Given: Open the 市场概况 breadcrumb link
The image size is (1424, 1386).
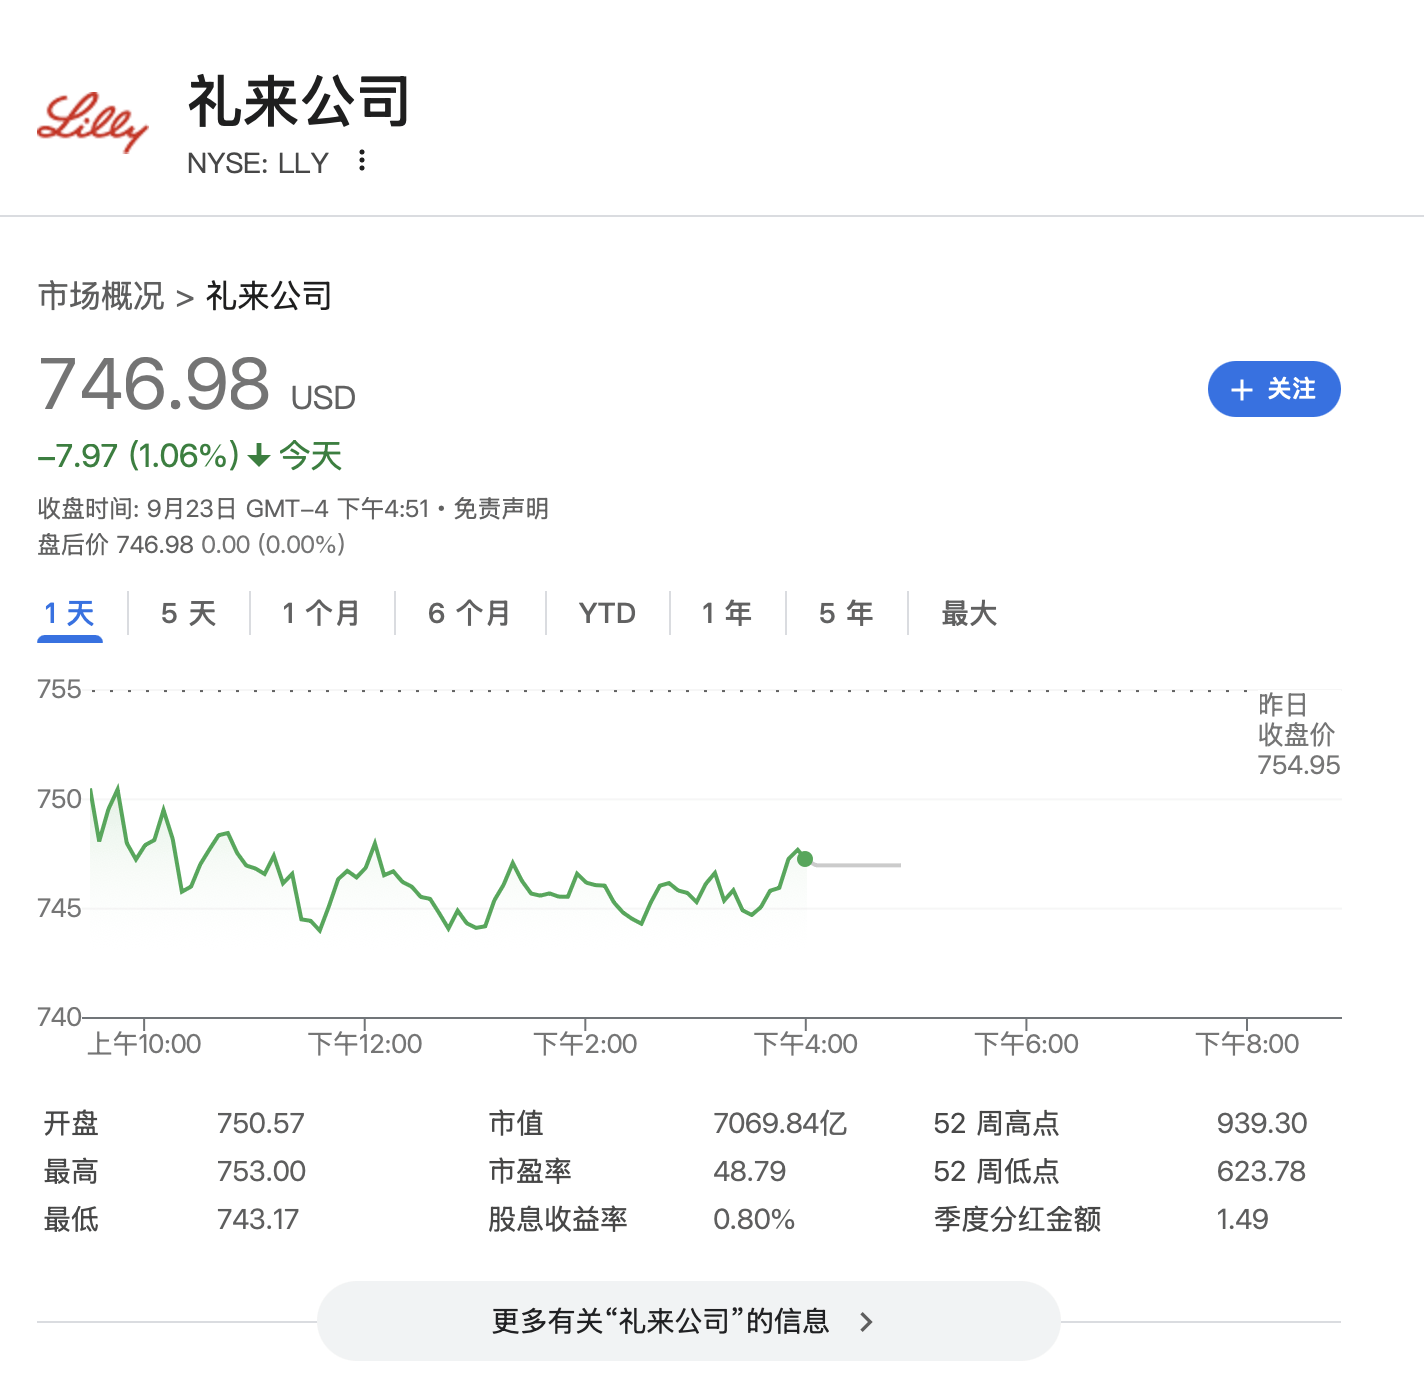Looking at the screenshot, I should (x=101, y=296).
